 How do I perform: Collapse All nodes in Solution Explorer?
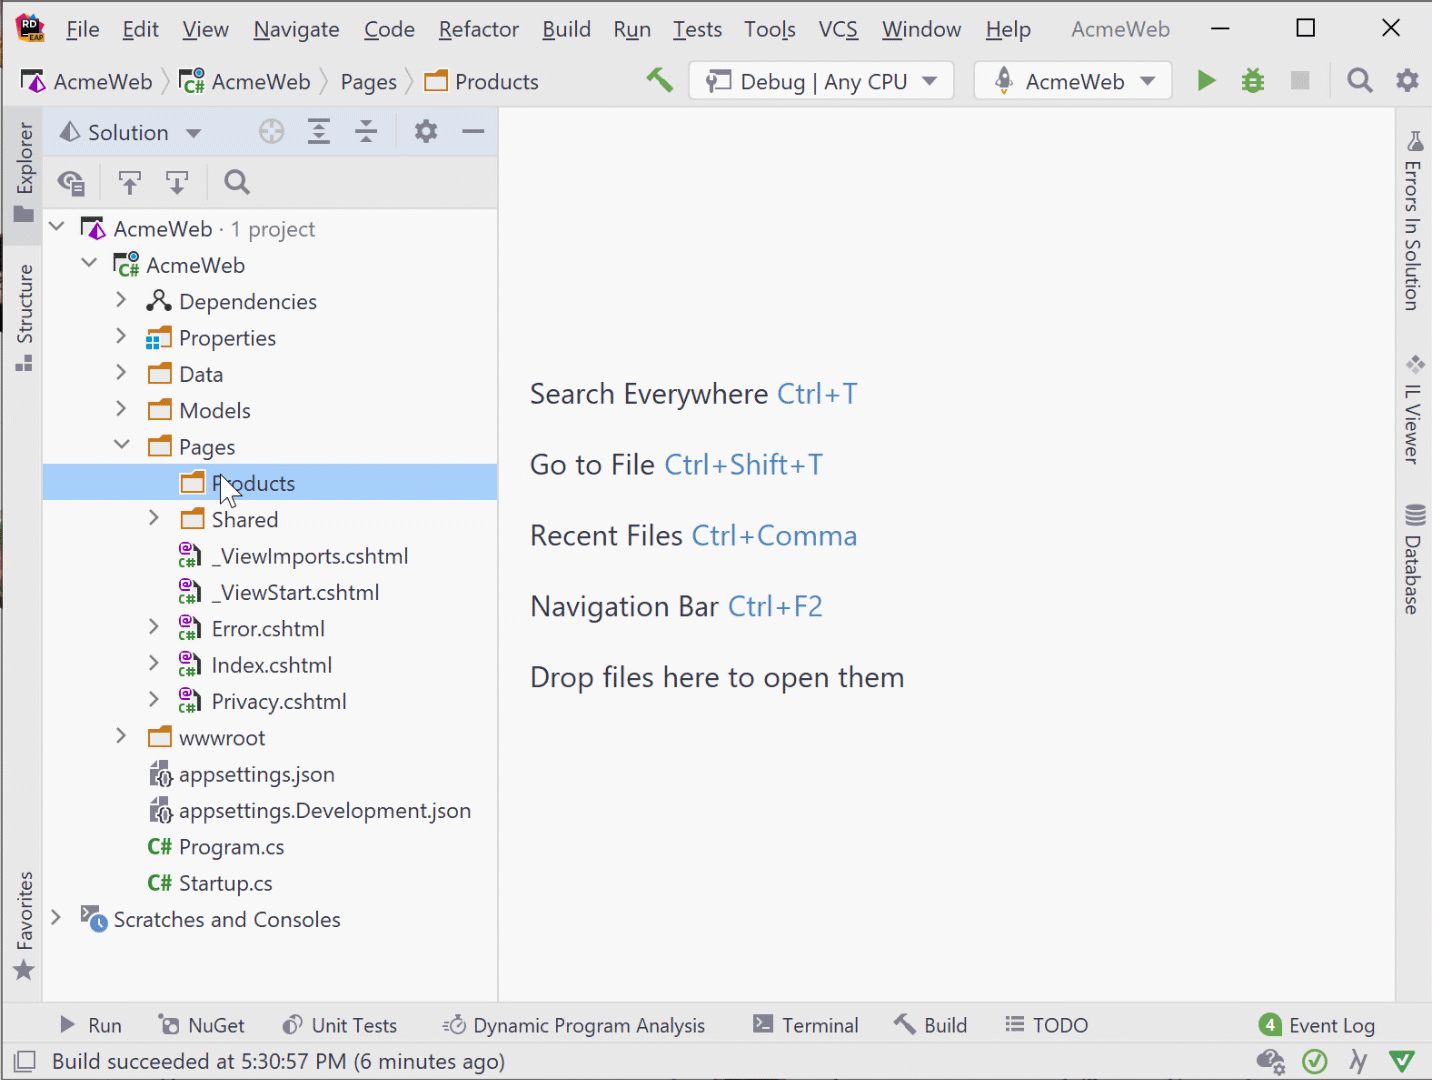[x=366, y=131]
